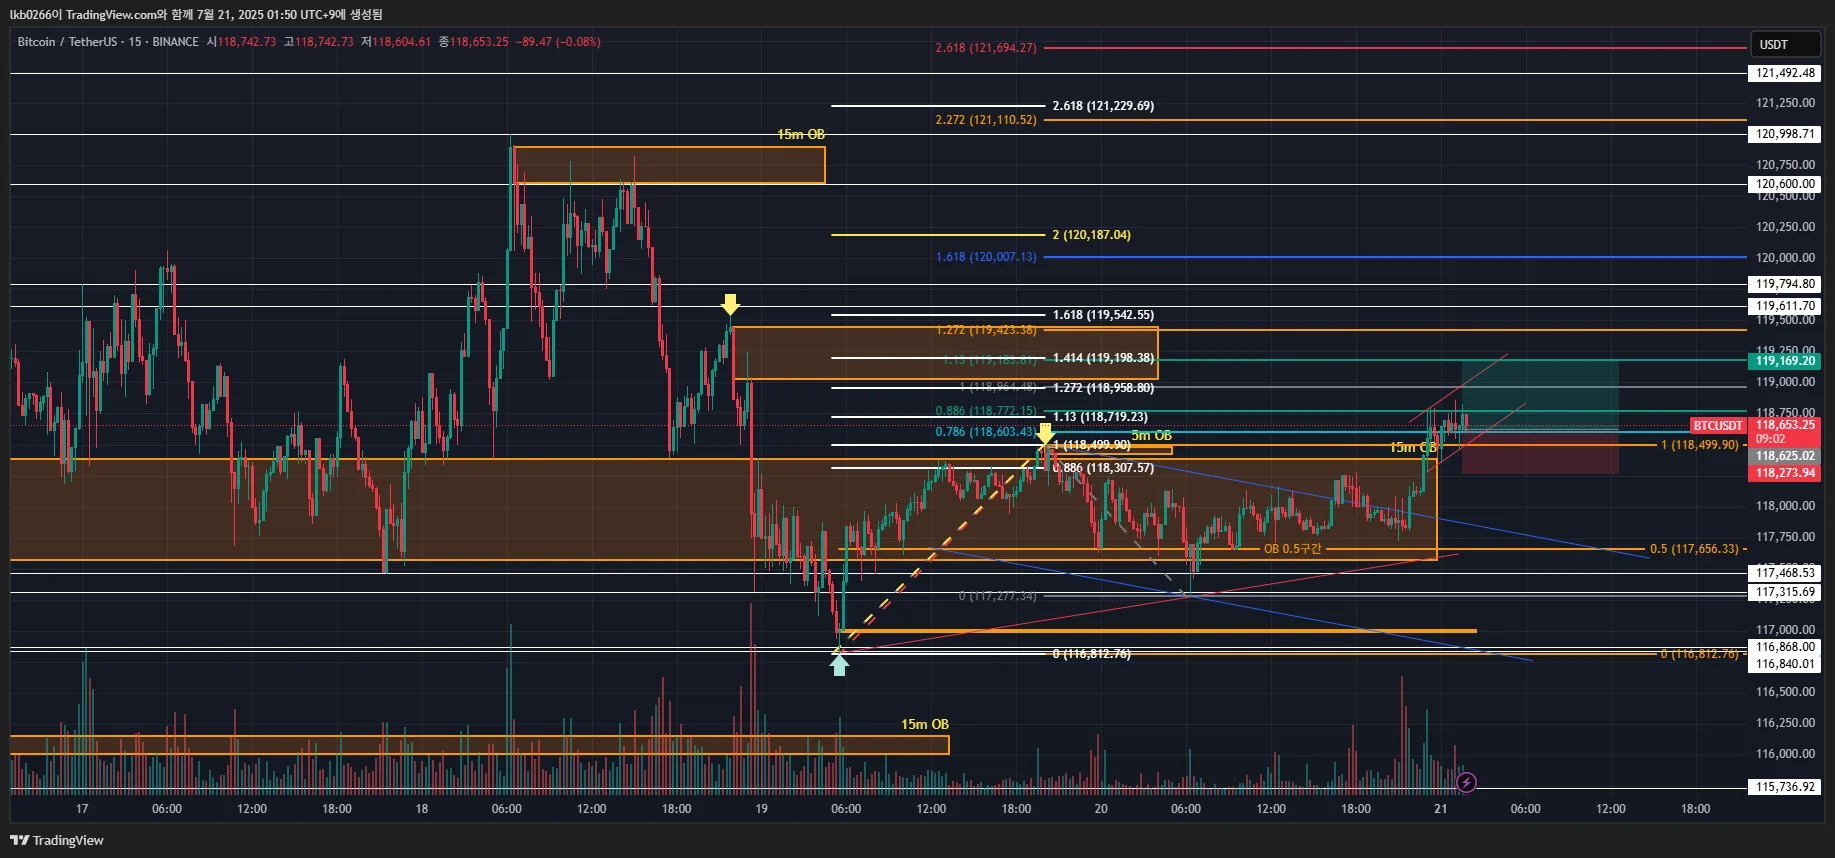
Task: Click the 118,000.00 price scale tick
Action: point(1785,506)
